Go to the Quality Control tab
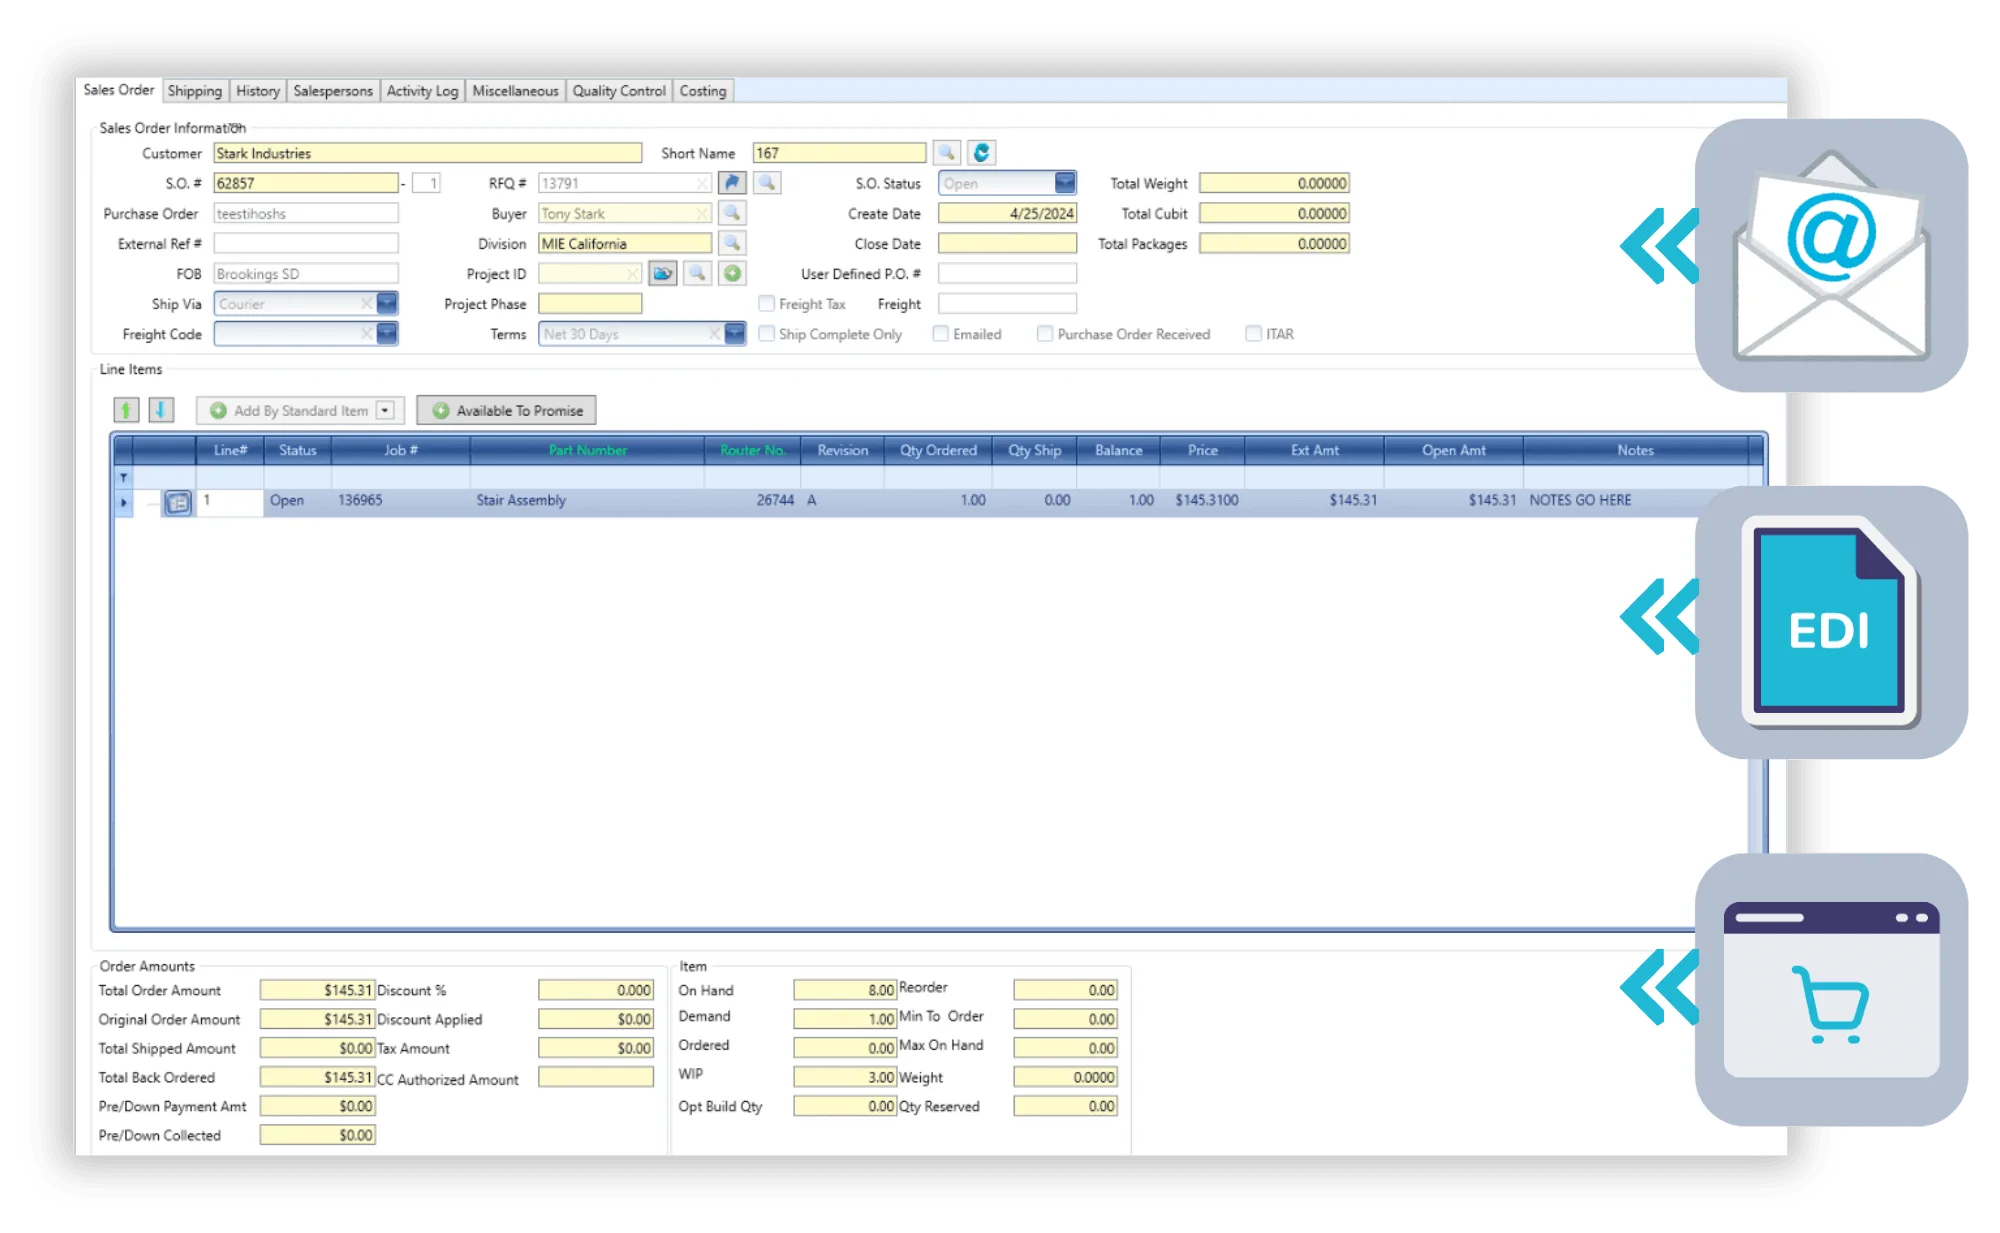Screen dimensions: 2000x1233 [x=619, y=91]
